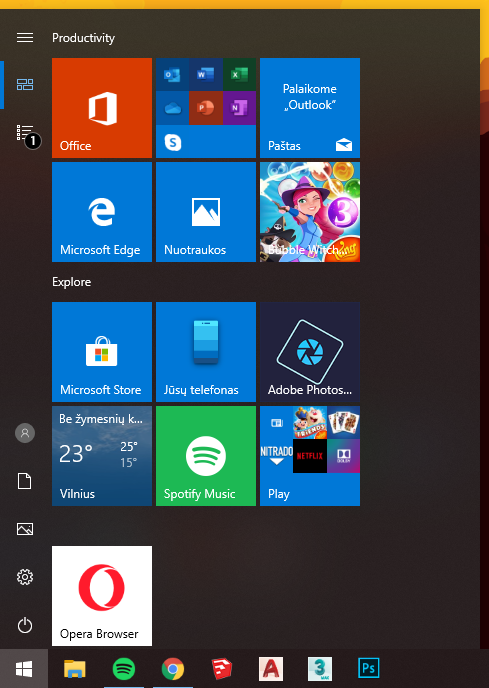Switch to pinned tiles view
Screen dimensions: 489x688
coord(25,84)
